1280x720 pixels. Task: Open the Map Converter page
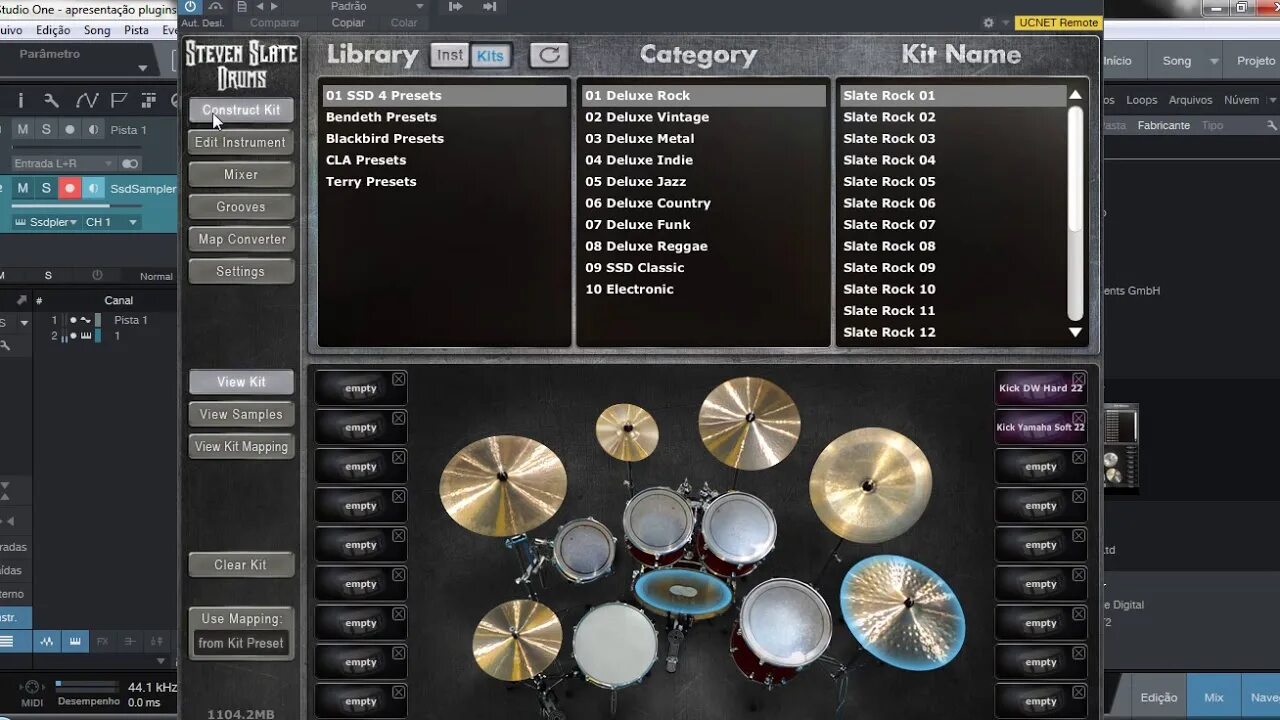coord(241,239)
